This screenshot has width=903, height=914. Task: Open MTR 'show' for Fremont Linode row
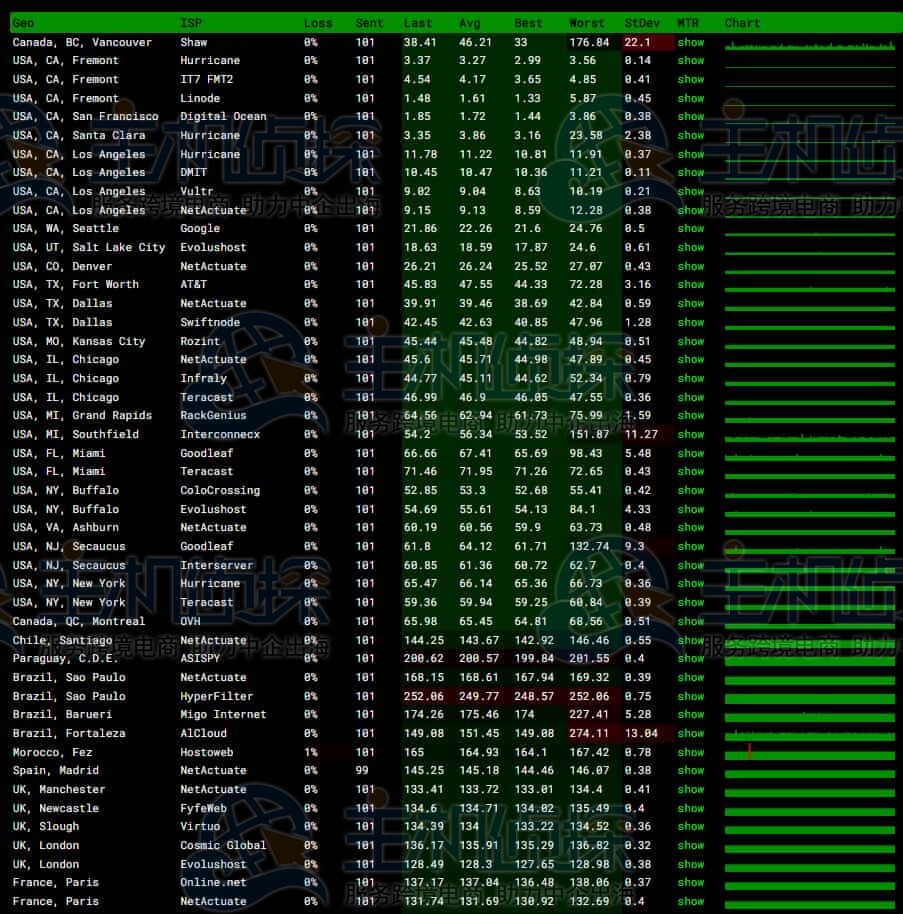pos(691,99)
